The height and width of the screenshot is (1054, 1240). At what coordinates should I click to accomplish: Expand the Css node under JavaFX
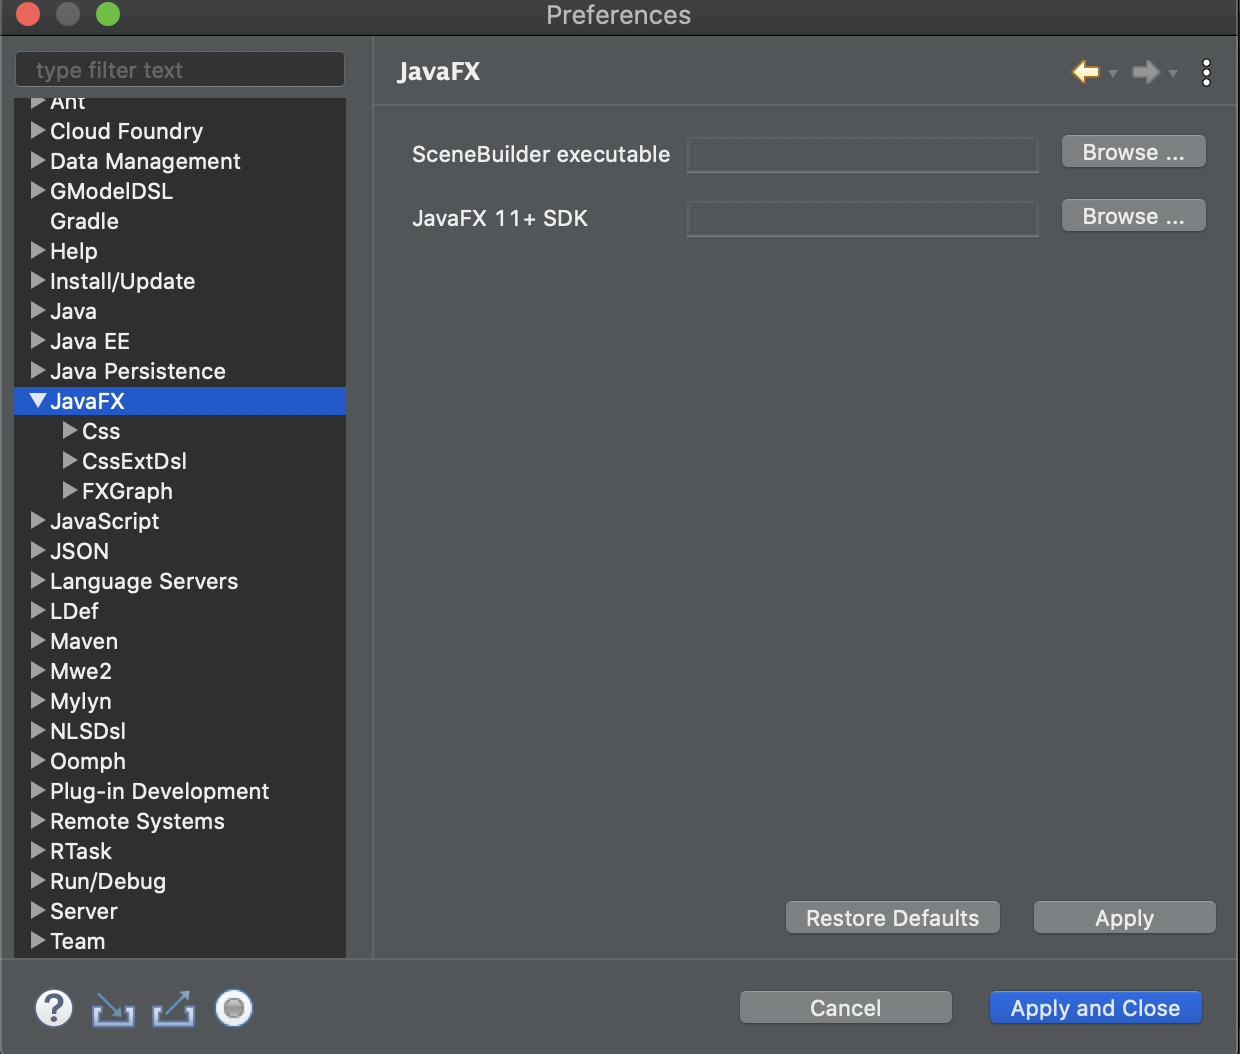pyautogui.click(x=70, y=430)
